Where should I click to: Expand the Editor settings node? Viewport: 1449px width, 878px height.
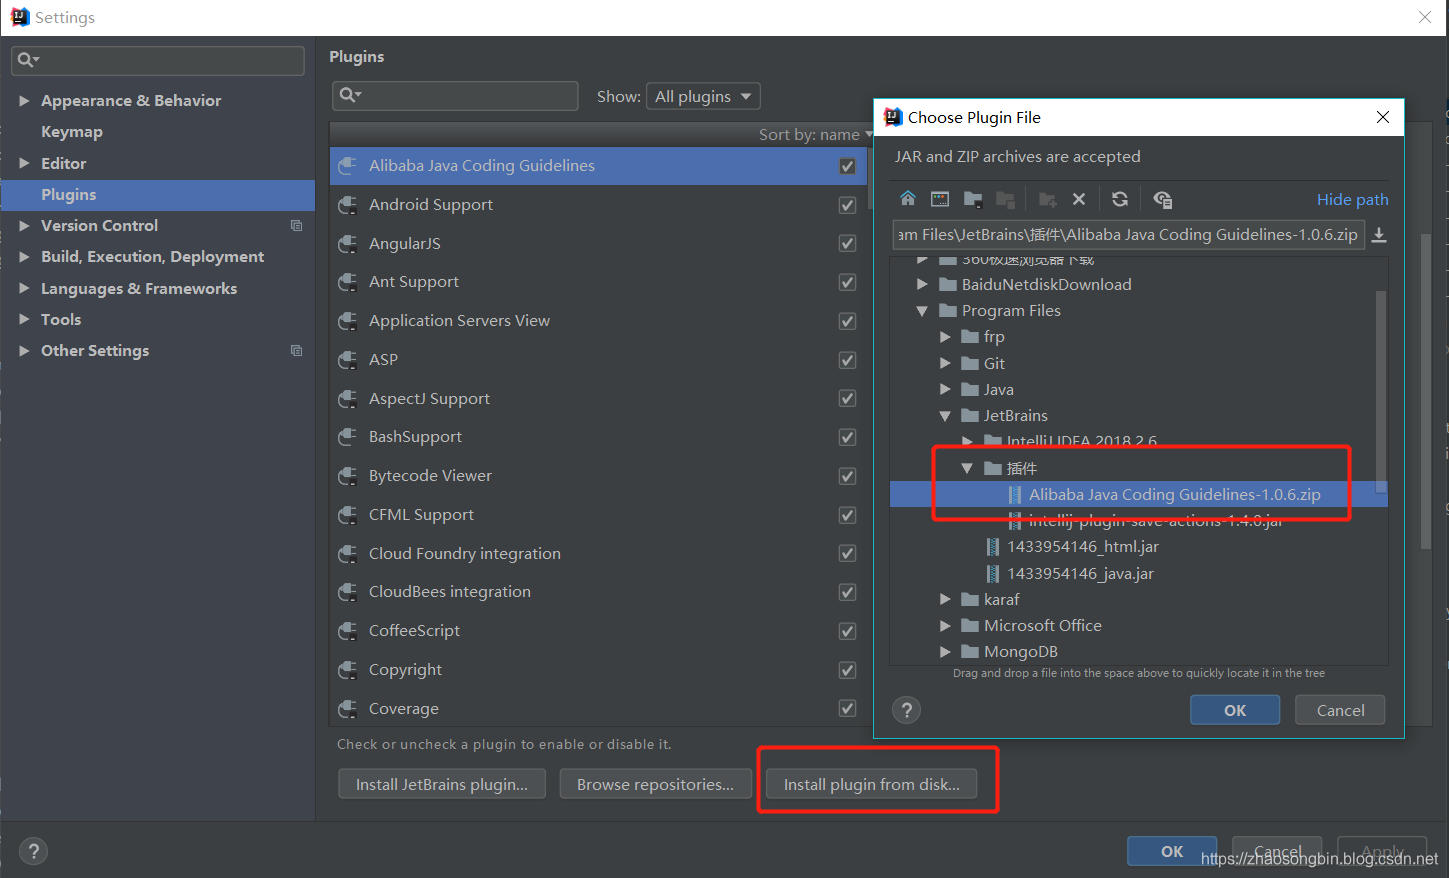coord(24,163)
